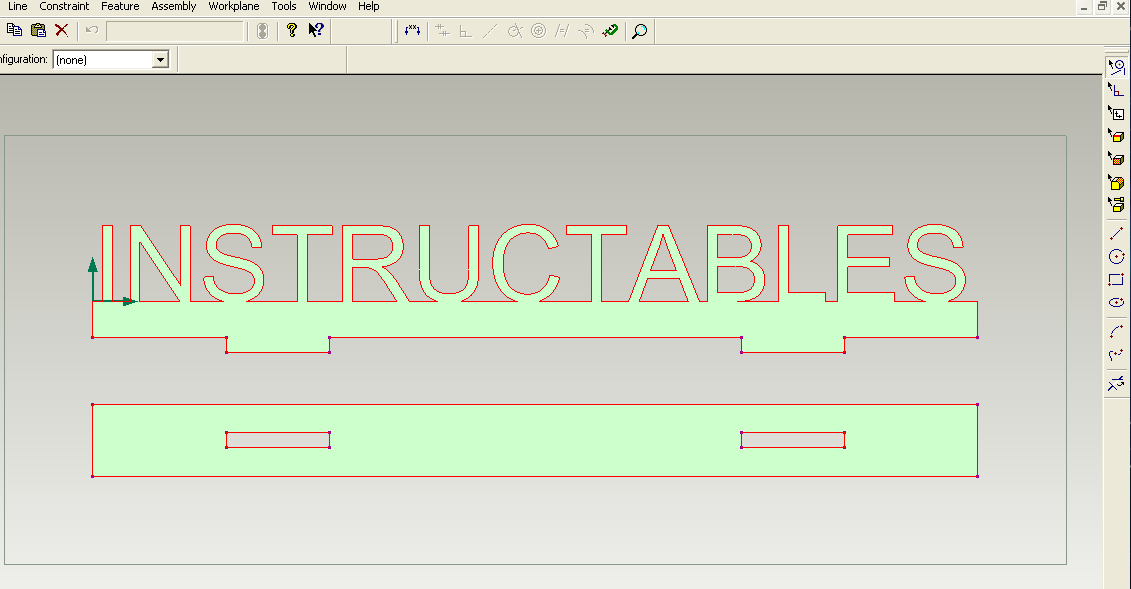Click the red X delete icon

pos(62,30)
